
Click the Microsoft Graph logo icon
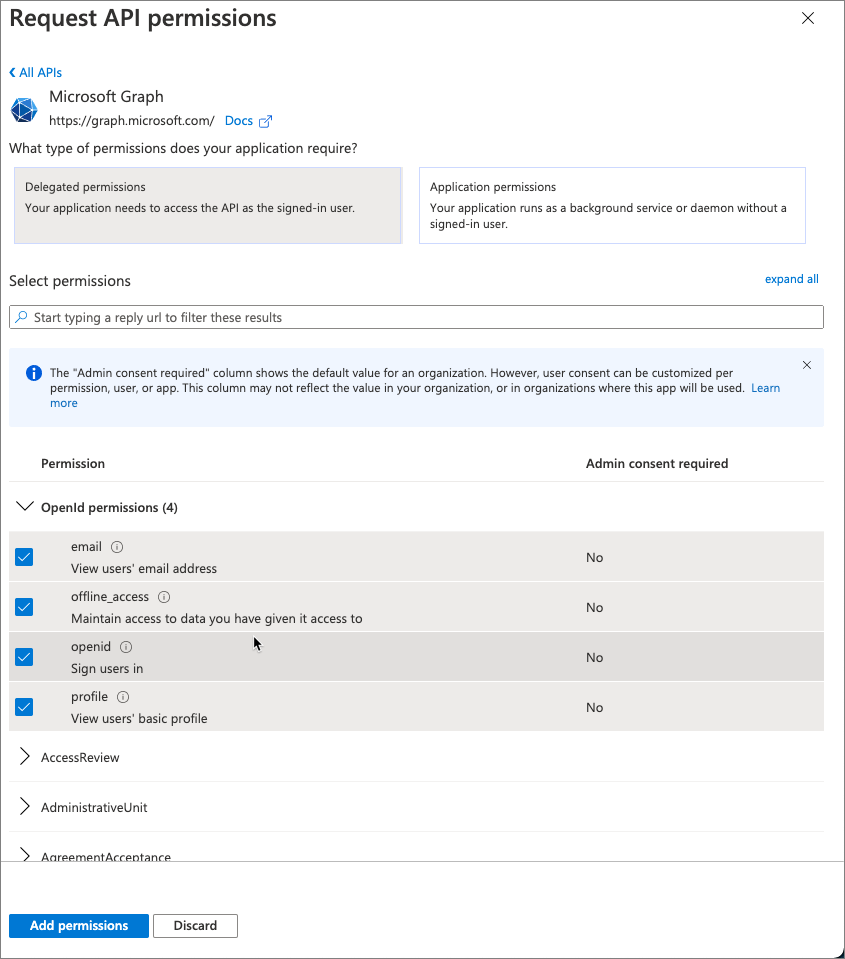click(24, 110)
